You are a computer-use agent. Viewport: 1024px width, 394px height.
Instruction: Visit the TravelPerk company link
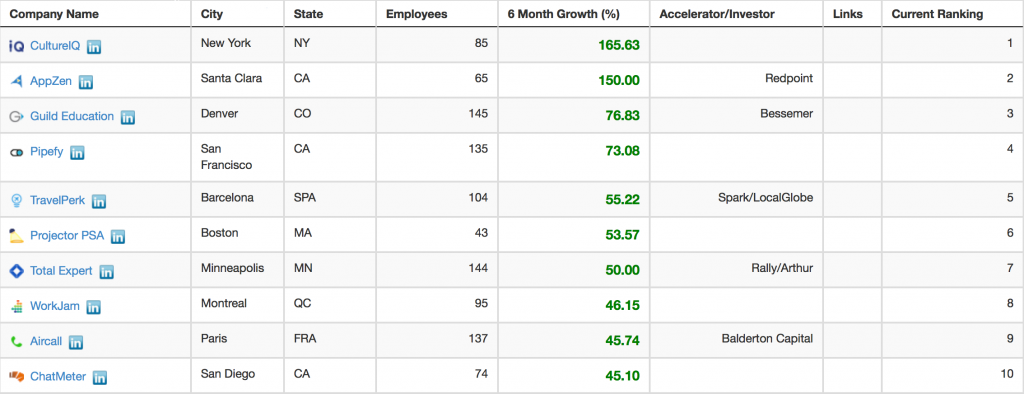[57, 201]
